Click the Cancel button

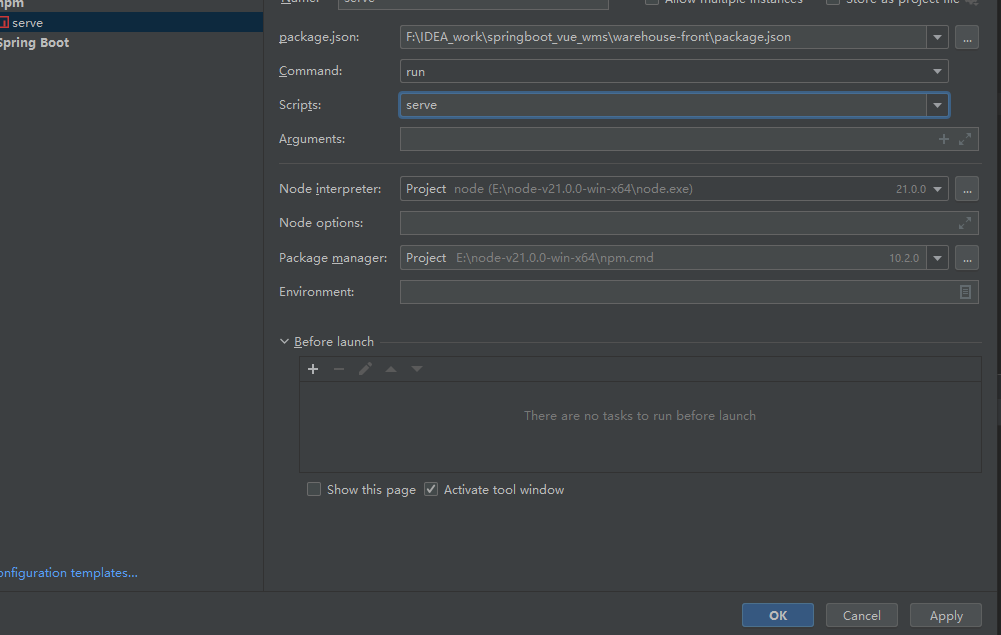click(x=862, y=615)
